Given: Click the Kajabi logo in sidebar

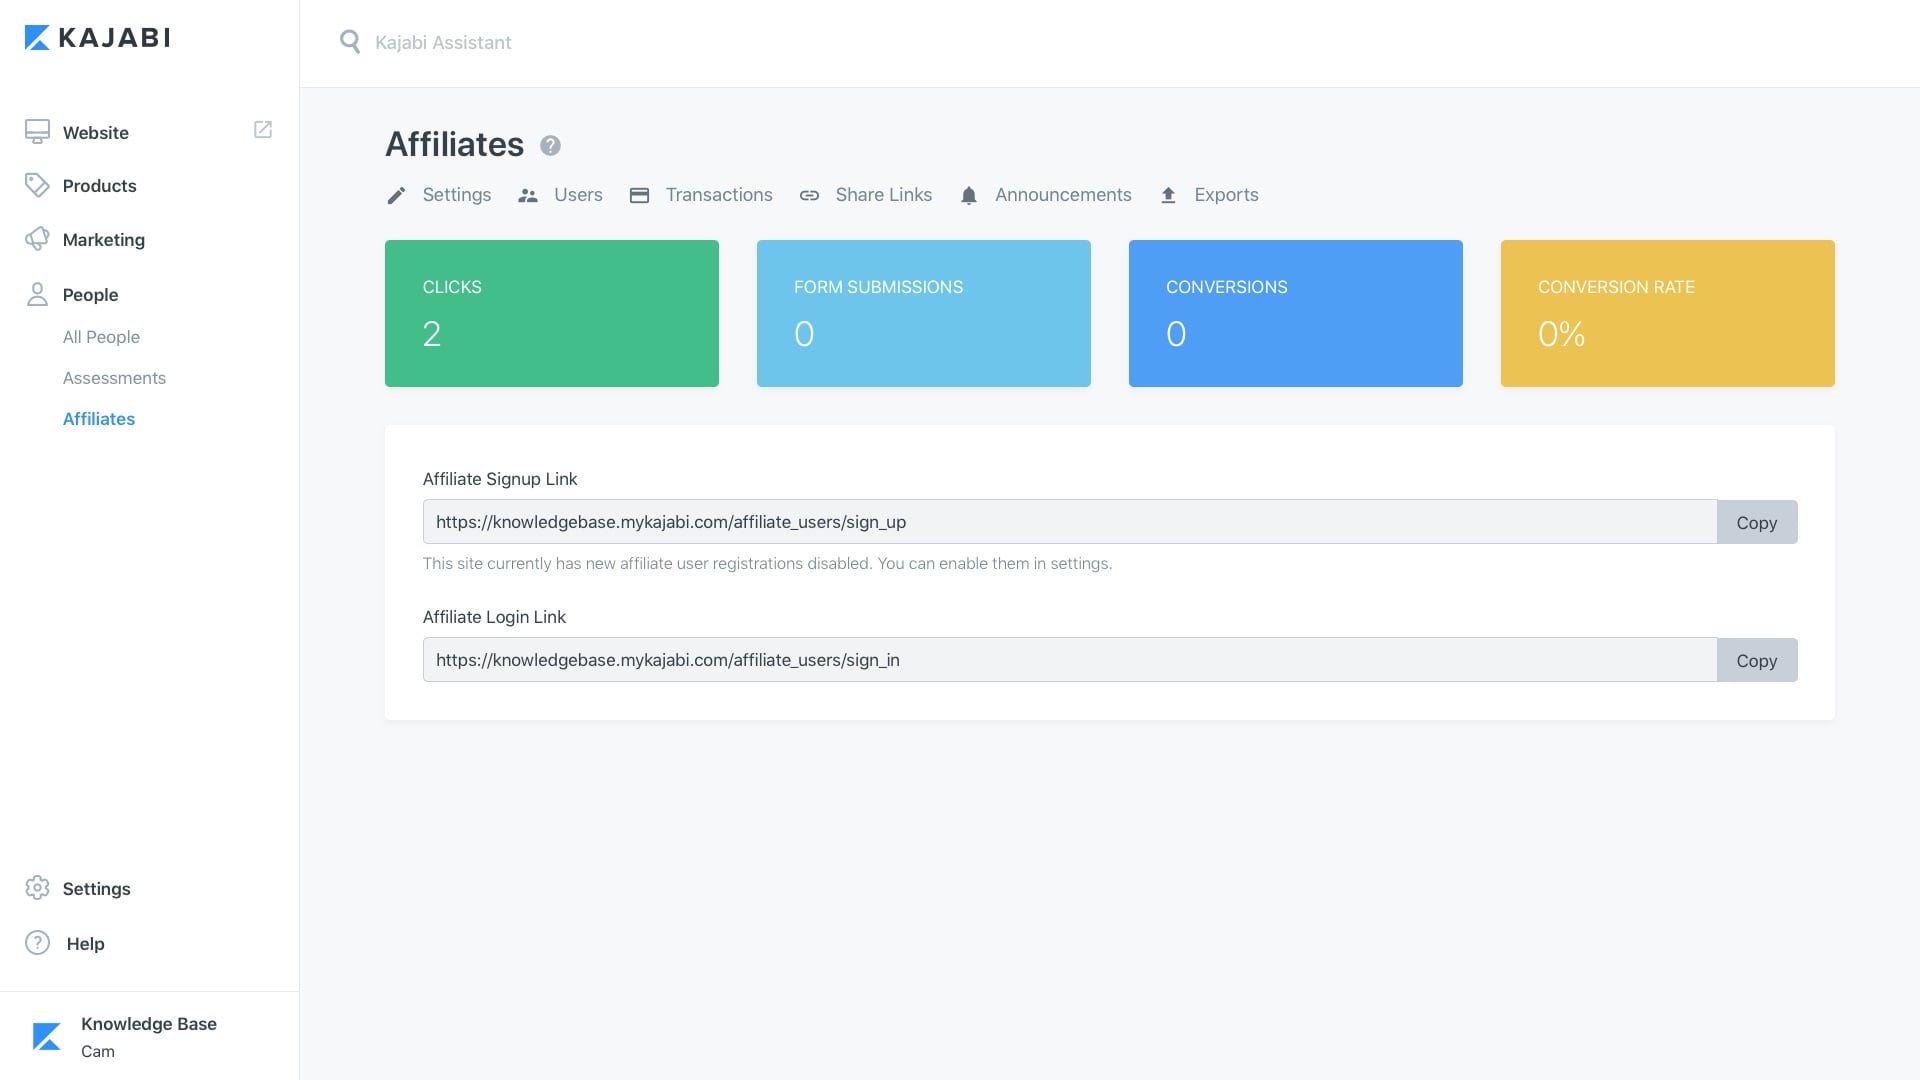Looking at the screenshot, I should coord(97,38).
